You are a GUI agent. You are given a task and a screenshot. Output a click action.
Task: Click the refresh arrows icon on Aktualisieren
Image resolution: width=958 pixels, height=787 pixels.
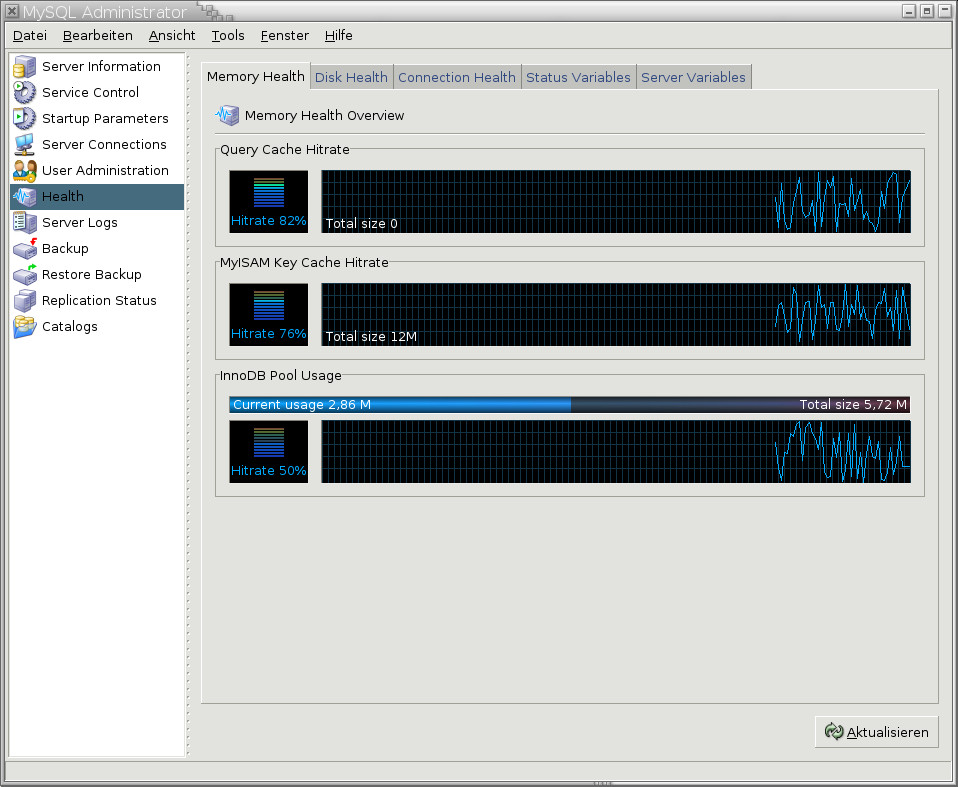pyautogui.click(x=833, y=731)
